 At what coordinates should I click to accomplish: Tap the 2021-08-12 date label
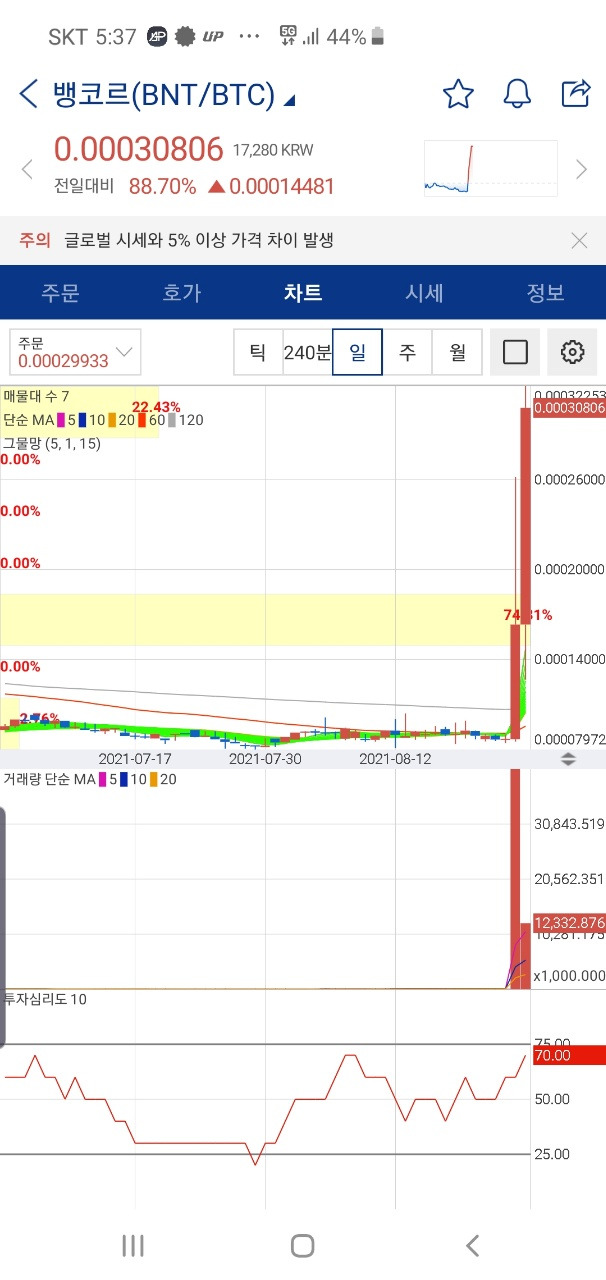pyautogui.click(x=395, y=759)
